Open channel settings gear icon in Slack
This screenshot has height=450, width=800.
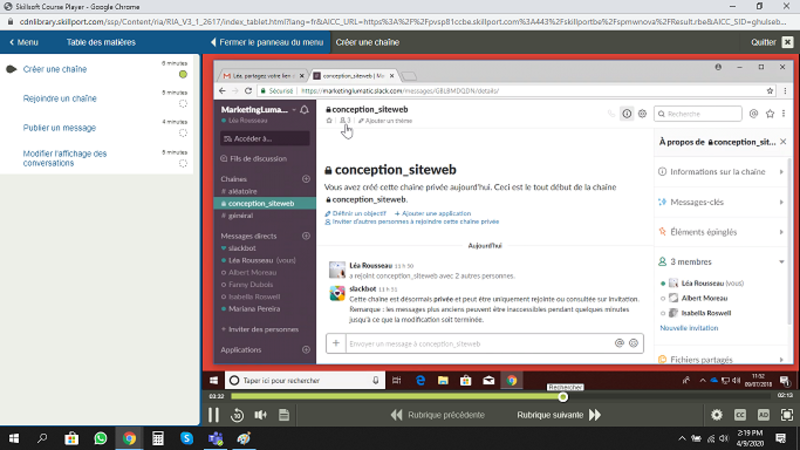(642, 114)
